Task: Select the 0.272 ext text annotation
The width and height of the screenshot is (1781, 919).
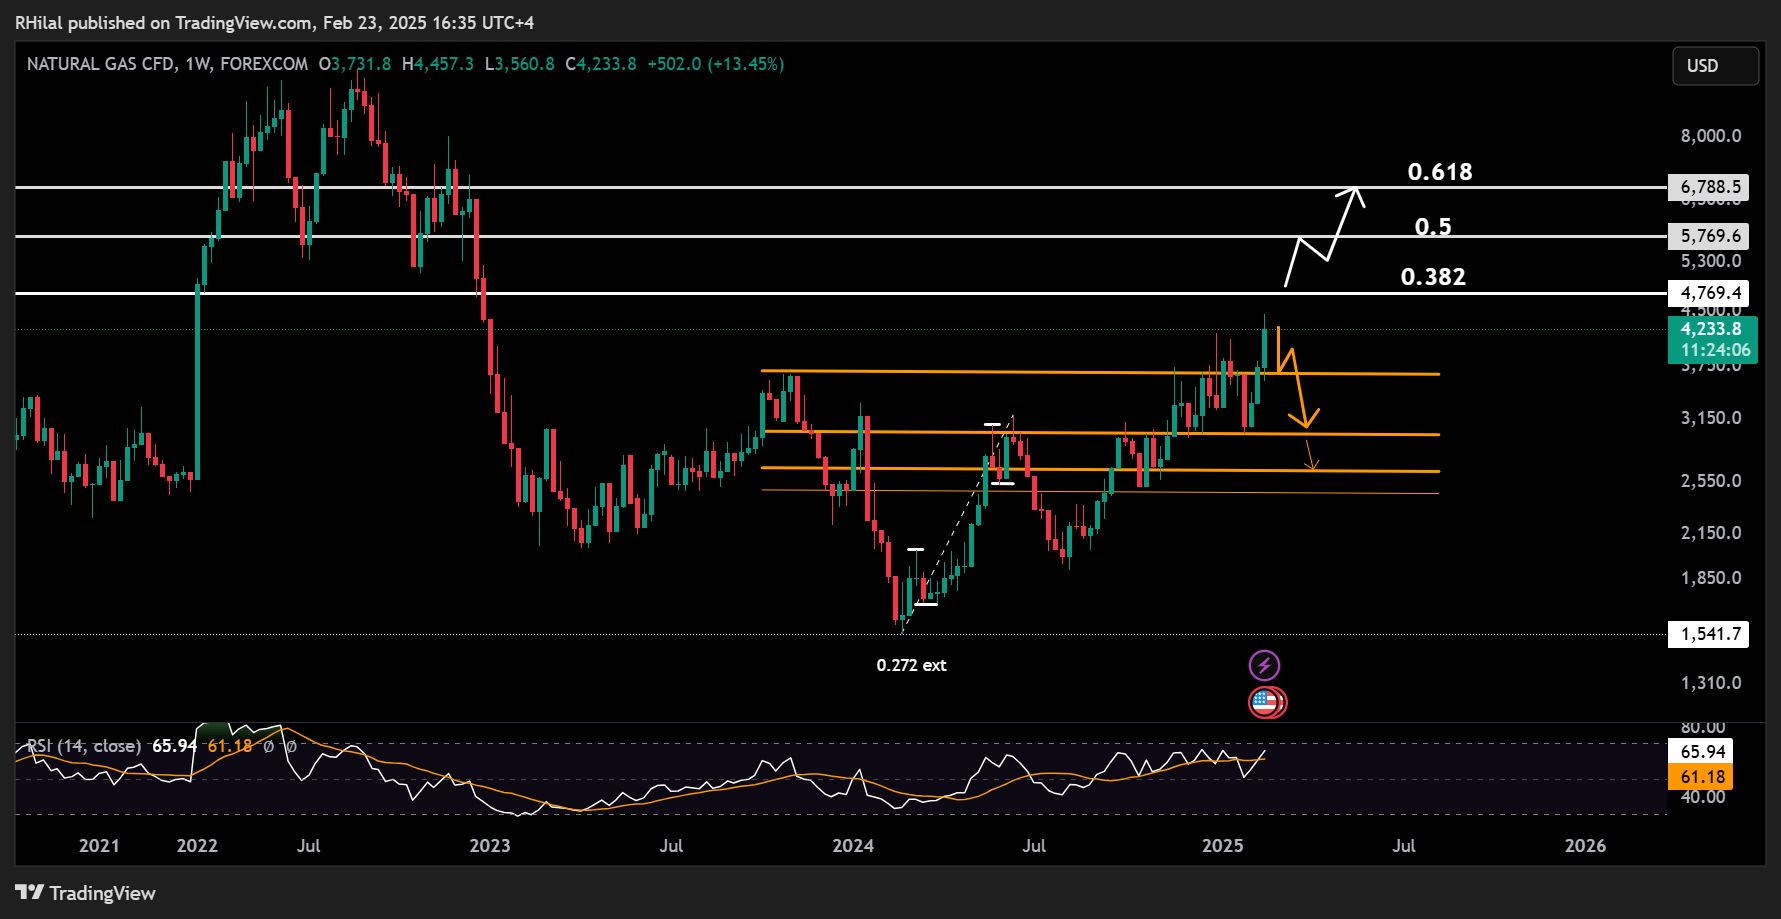Action: pyautogui.click(x=911, y=665)
